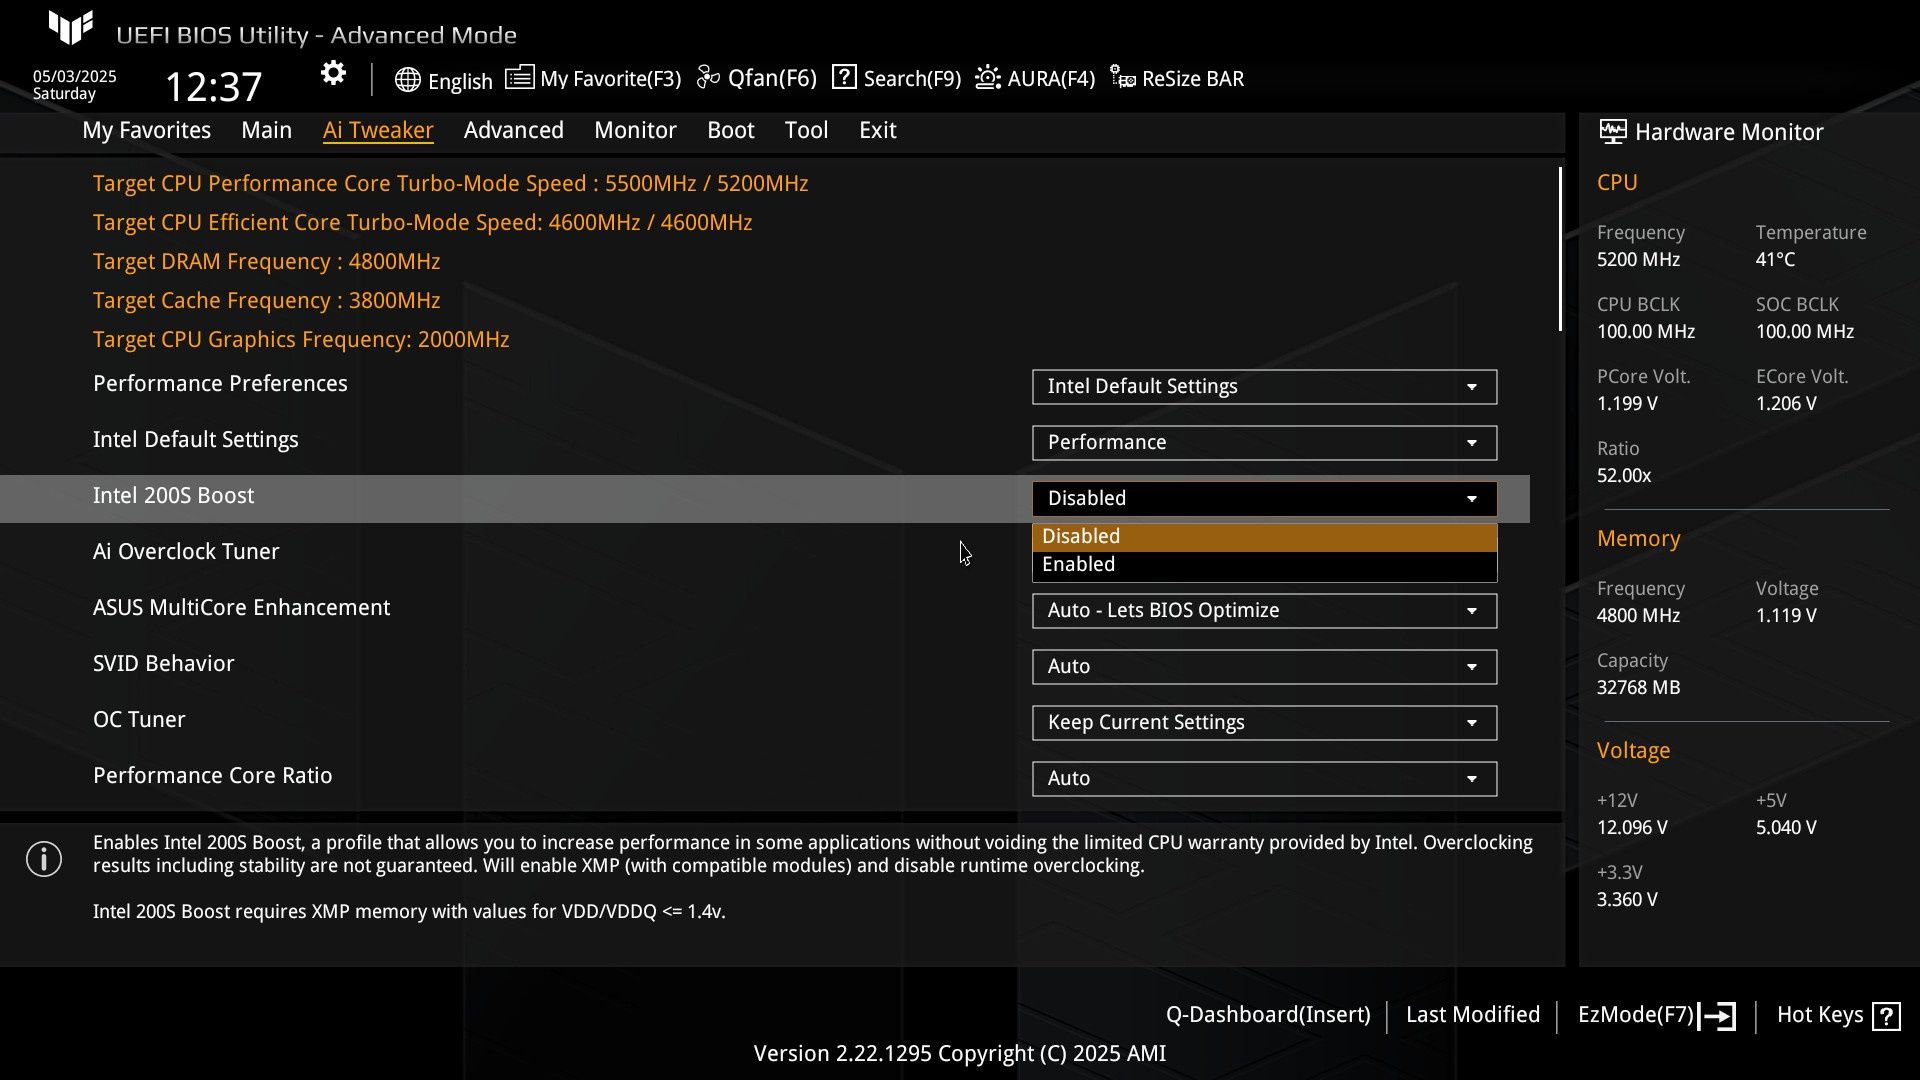Select the Performance Core Ratio label
The height and width of the screenshot is (1080, 1920).
(x=212, y=776)
